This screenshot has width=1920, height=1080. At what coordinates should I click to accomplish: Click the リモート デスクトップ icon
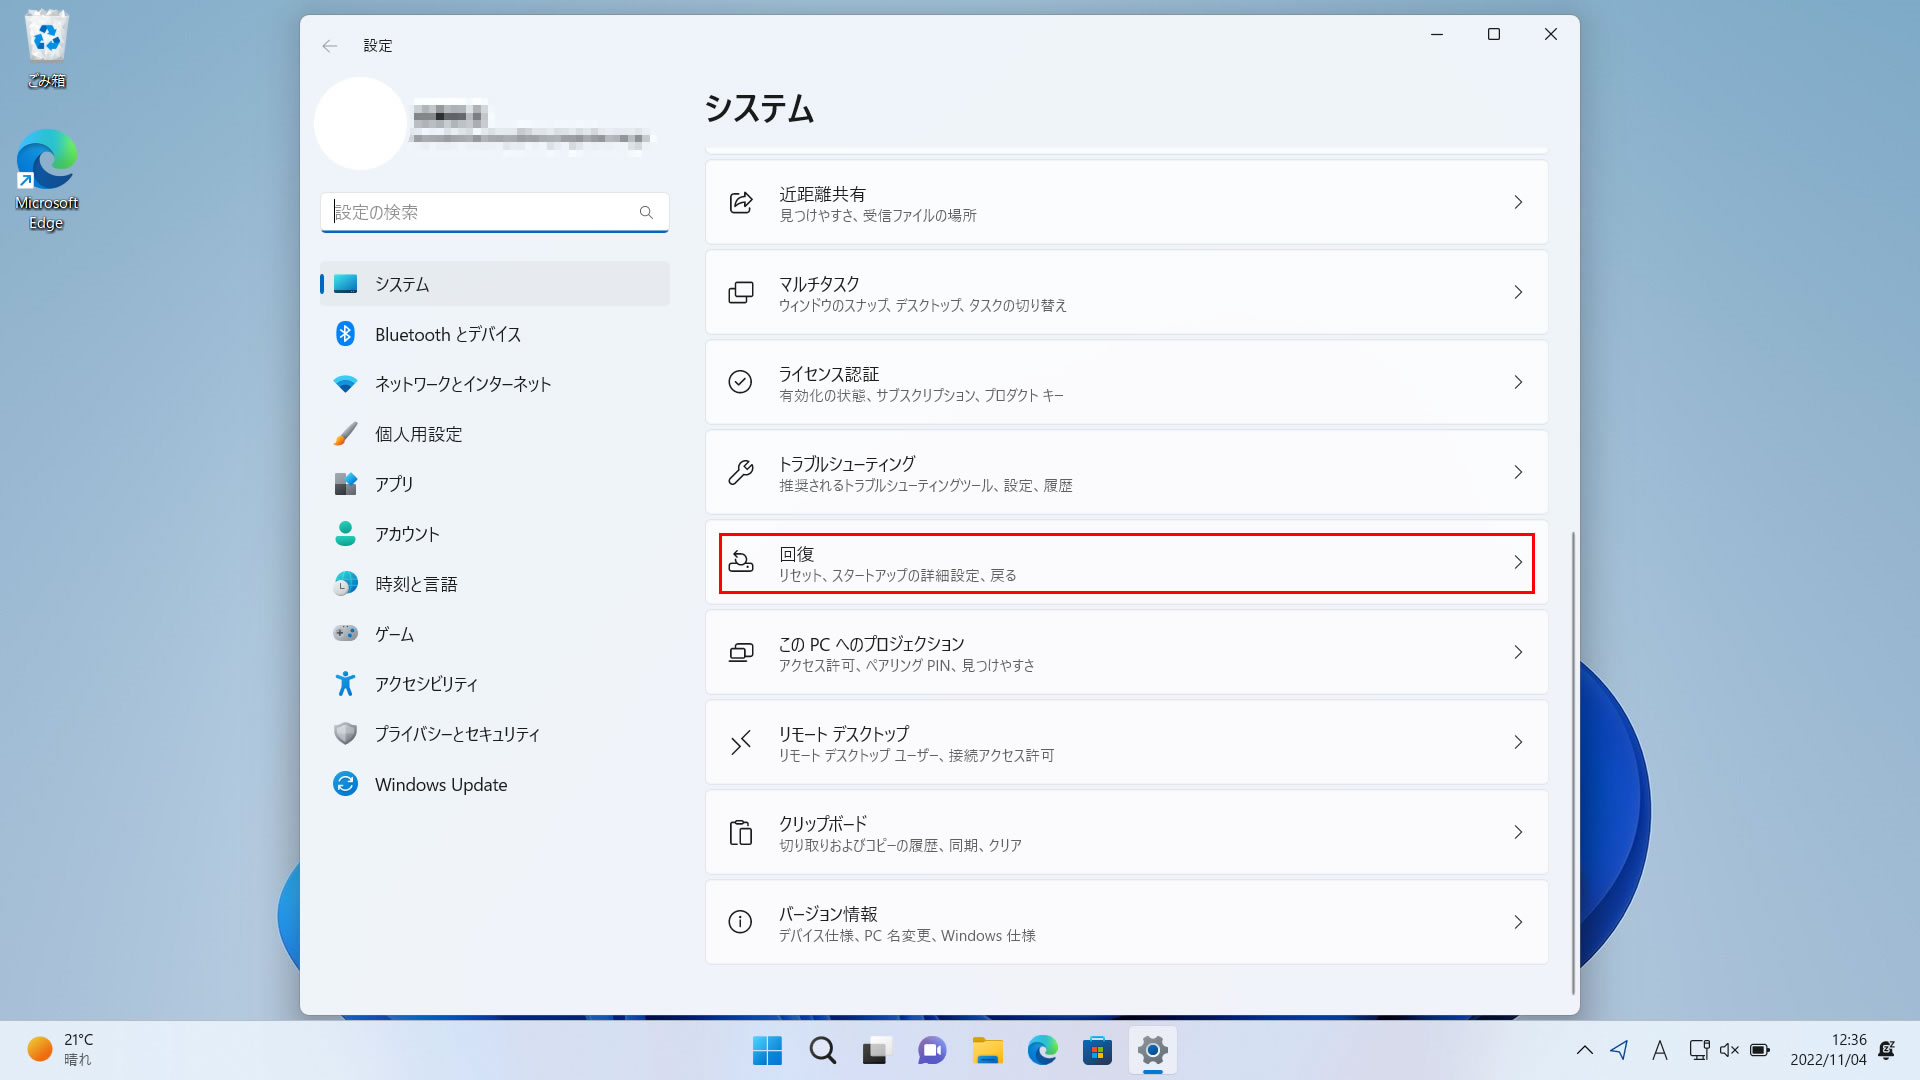click(741, 742)
